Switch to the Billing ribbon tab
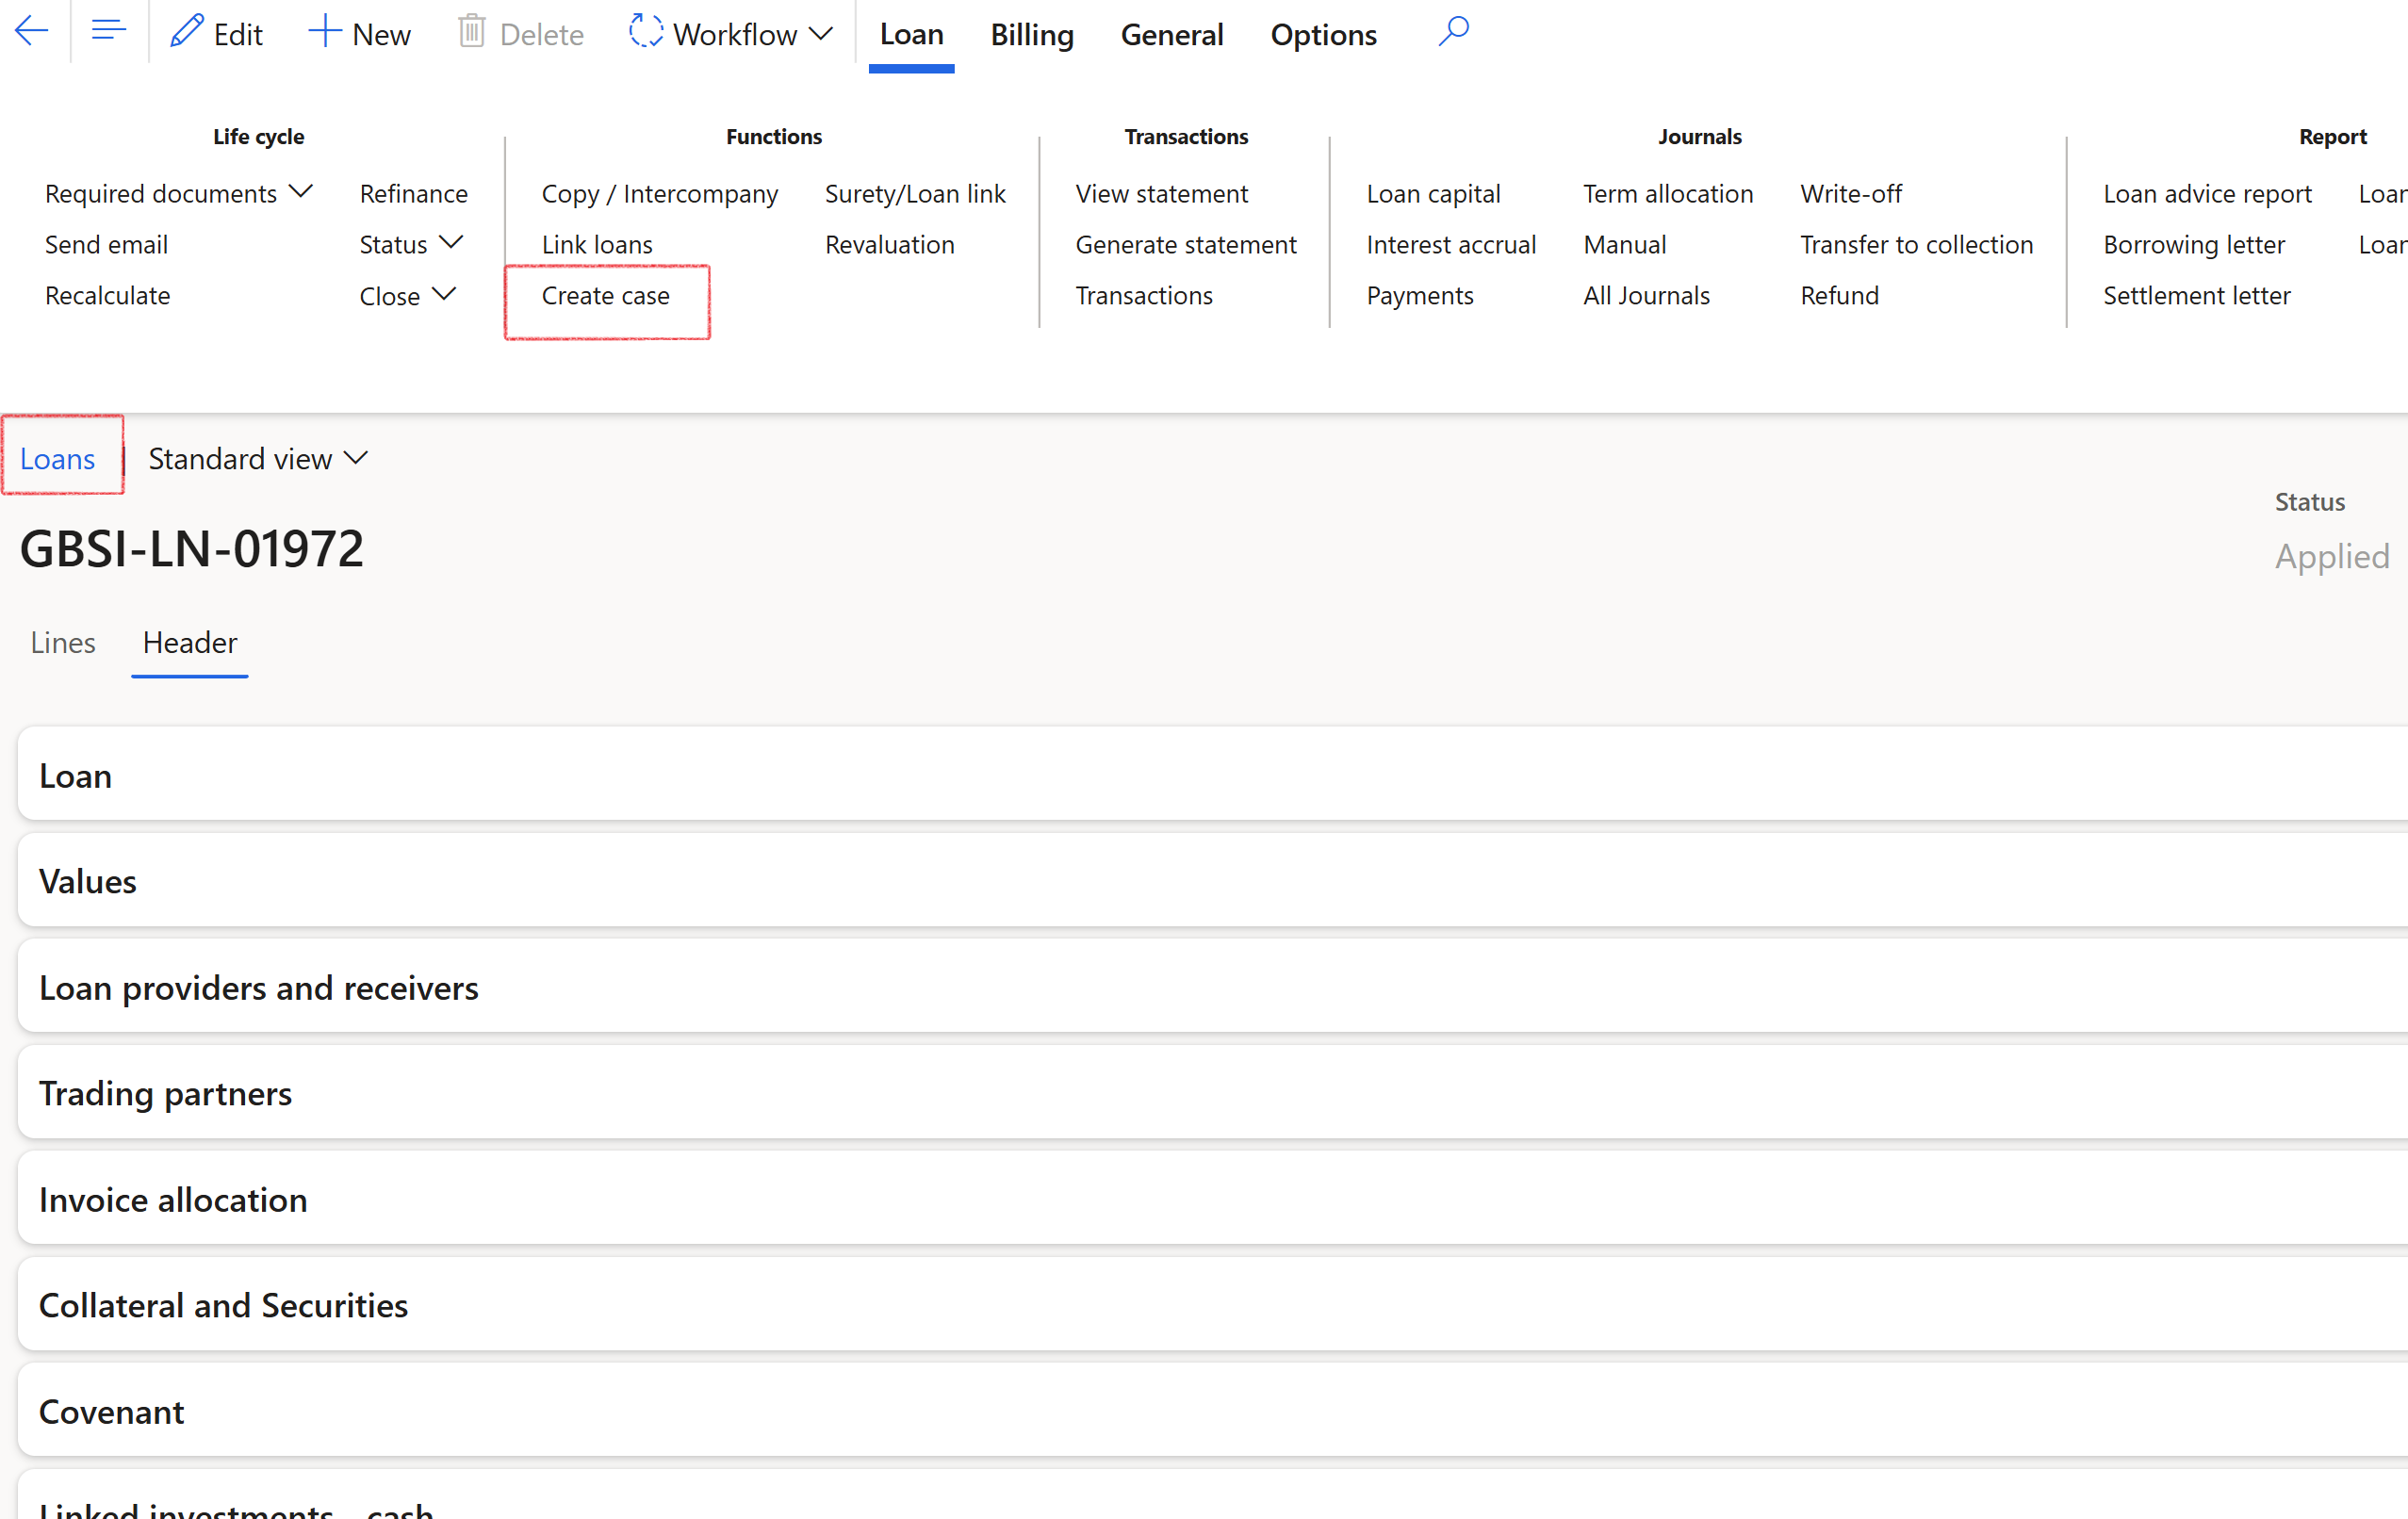Viewport: 2408px width, 1519px height. pyautogui.click(x=1032, y=34)
